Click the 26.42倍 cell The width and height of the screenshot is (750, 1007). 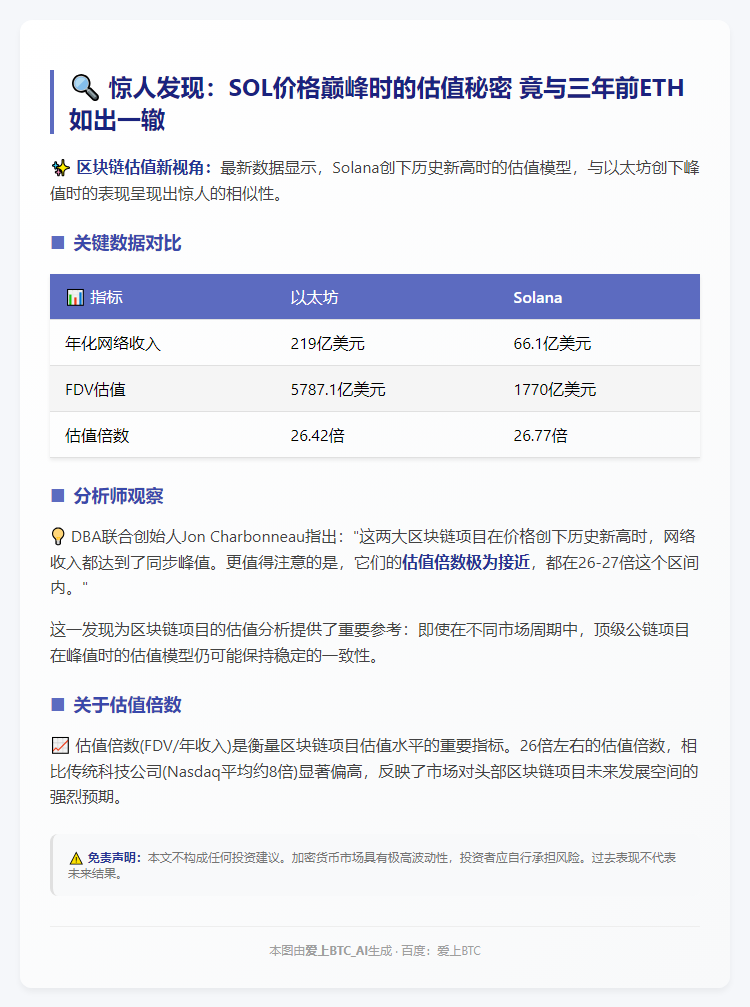tap(317, 435)
